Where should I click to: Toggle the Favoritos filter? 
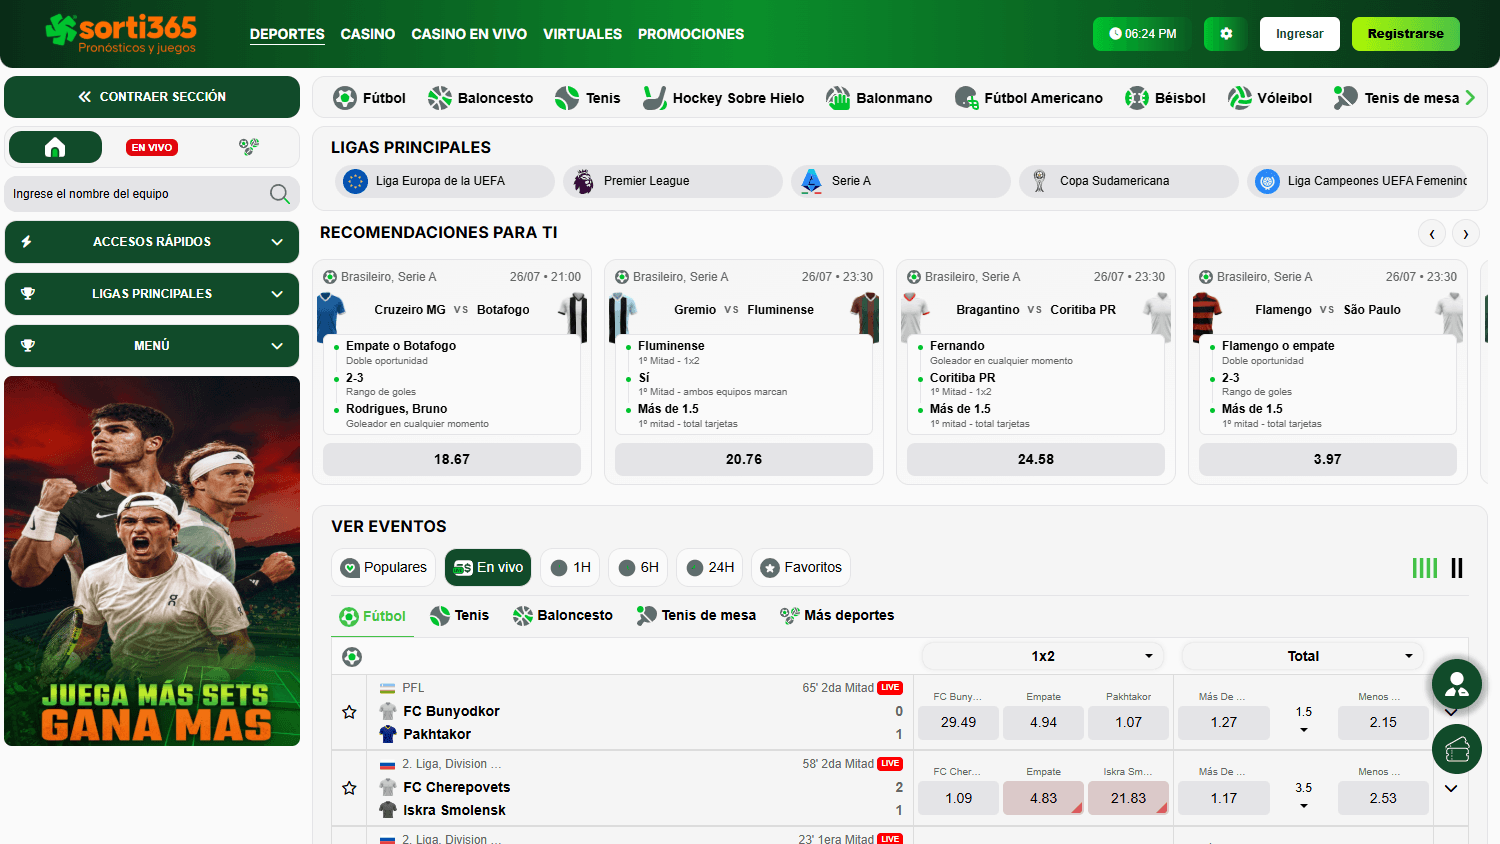pyautogui.click(x=801, y=567)
